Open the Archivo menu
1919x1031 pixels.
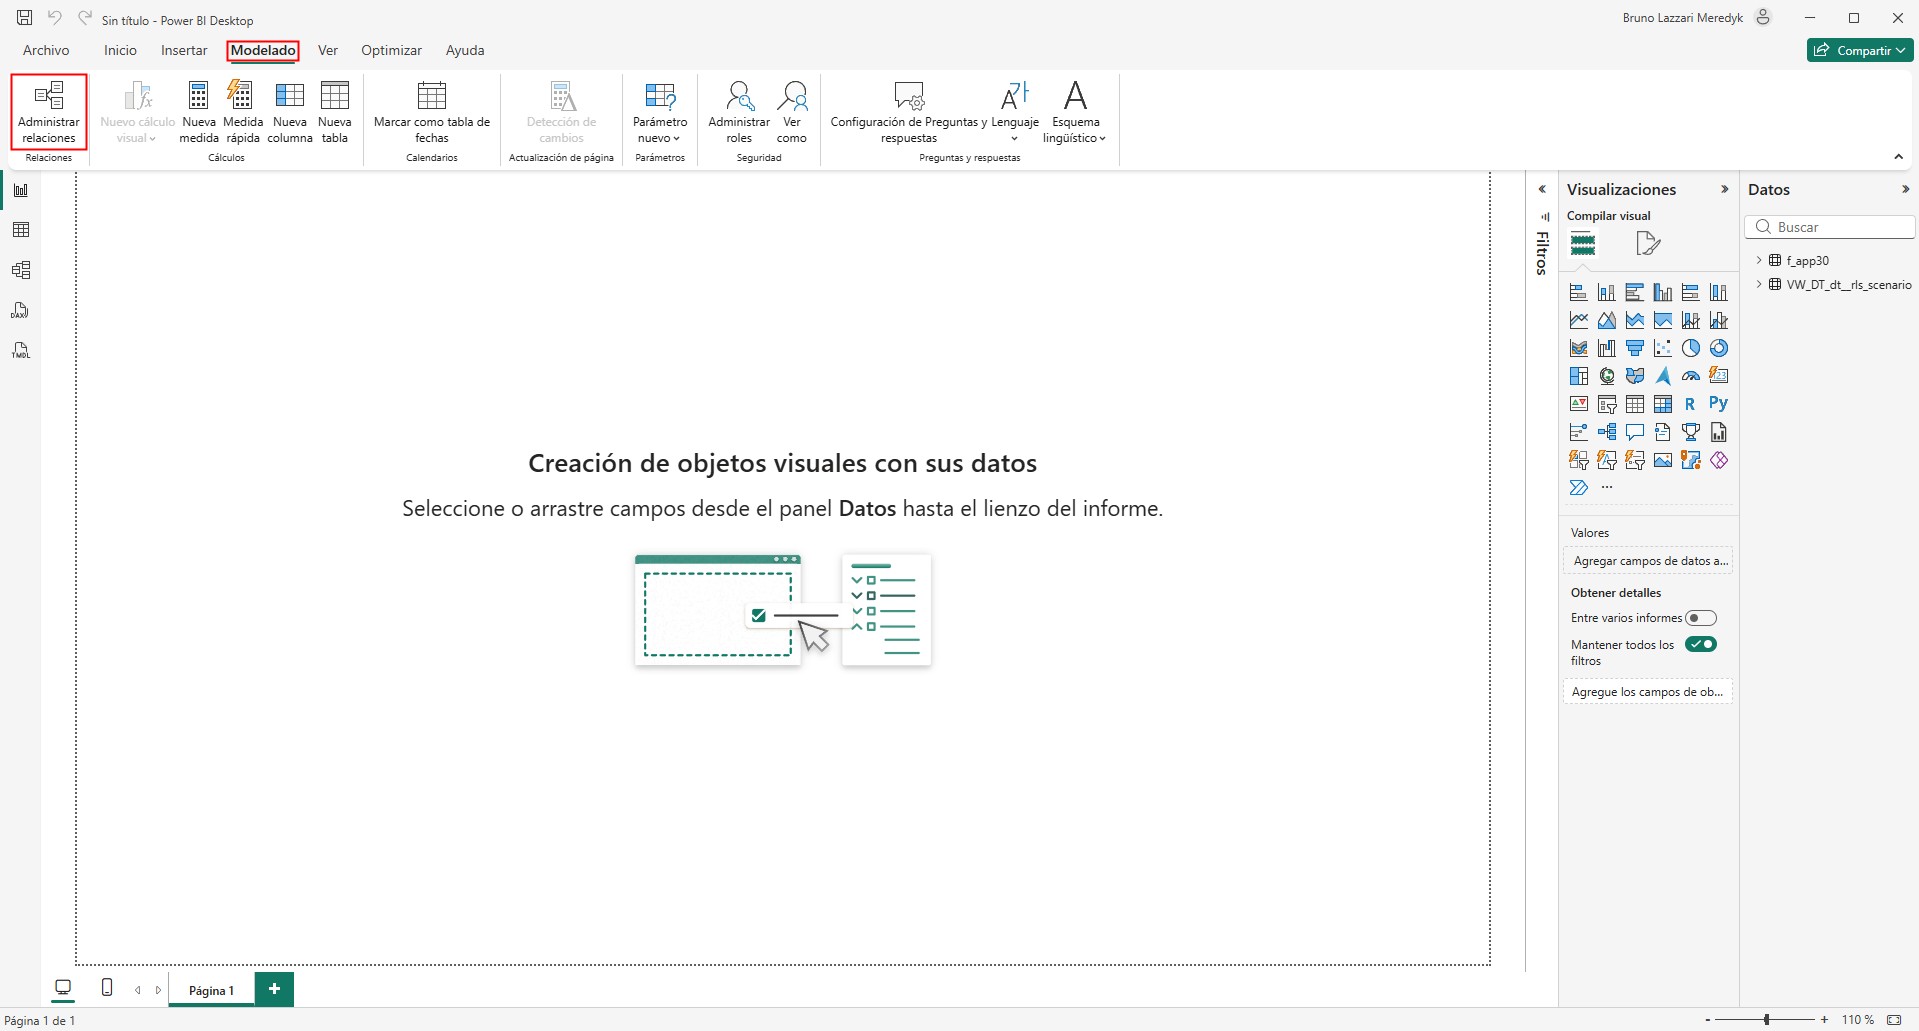46,50
